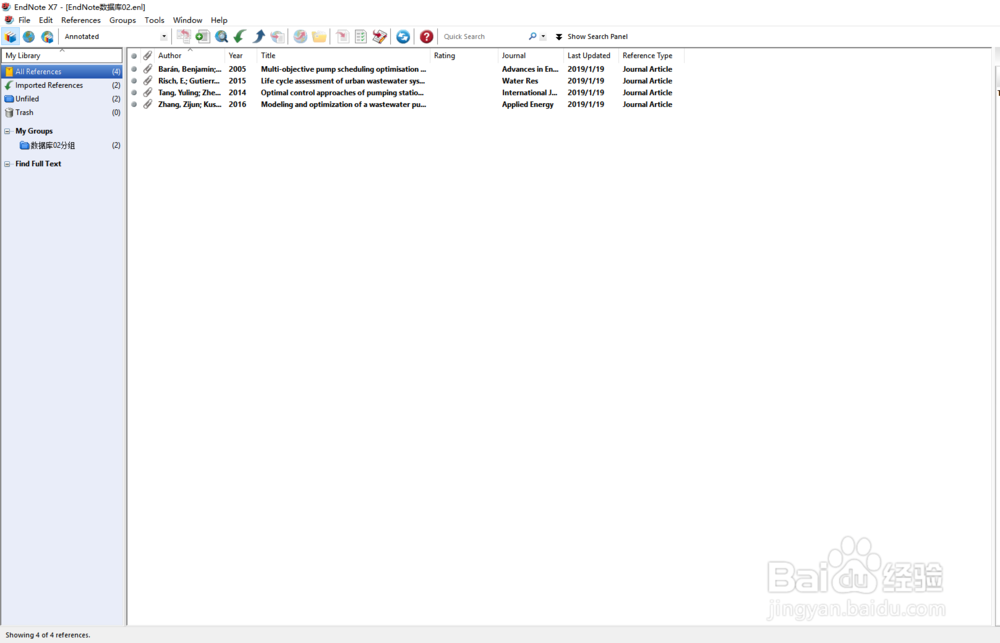Click the New Reference icon

point(203,36)
